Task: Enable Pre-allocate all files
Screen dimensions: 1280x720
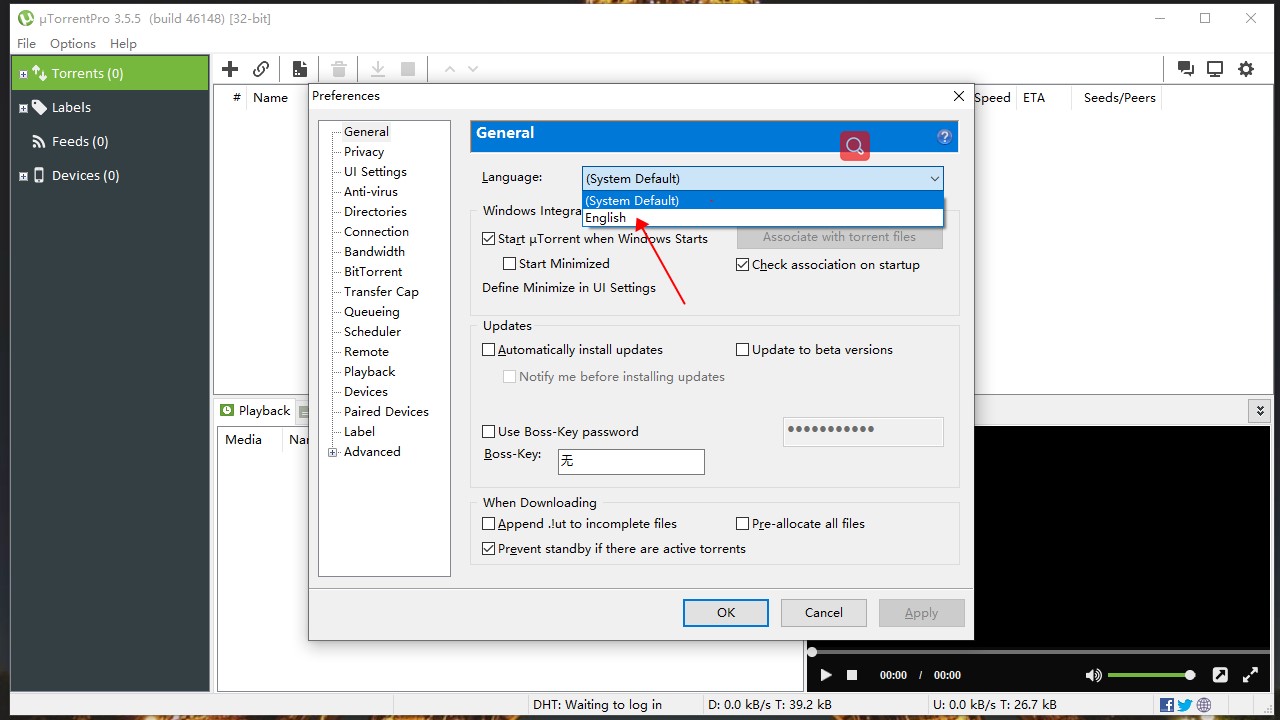Action: [x=742, y=524]
